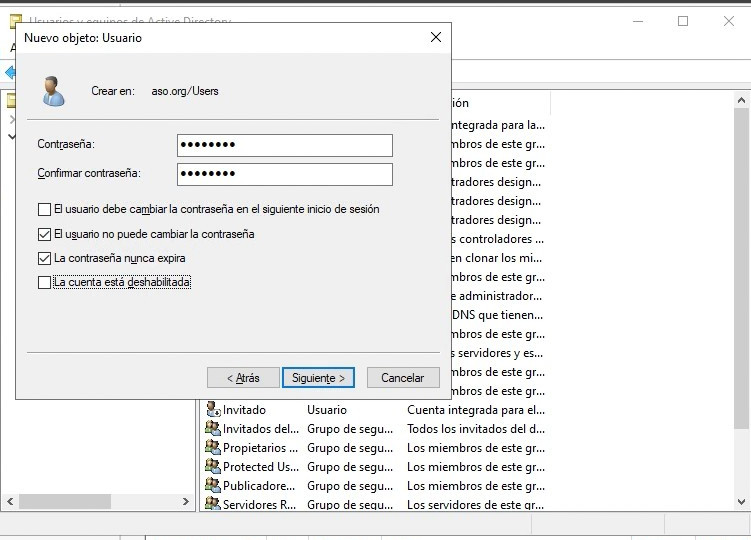The height and width of the screenshot is (540, 751).
Task: Go back with the Atrás button
Action: coord(243,377)
